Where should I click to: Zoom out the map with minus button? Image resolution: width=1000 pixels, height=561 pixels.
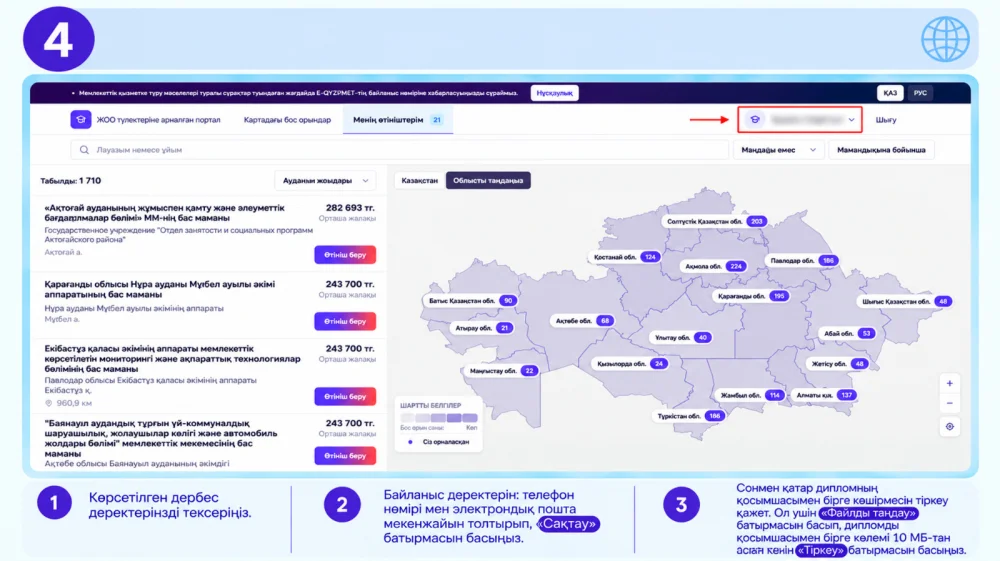[x=950, y=404]
